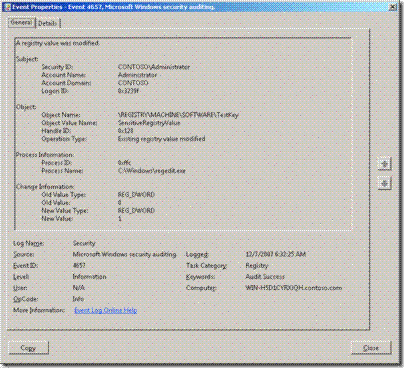Screen dimensions: 404x368
Task: Click the User value N/A
Action: [79, 288]
